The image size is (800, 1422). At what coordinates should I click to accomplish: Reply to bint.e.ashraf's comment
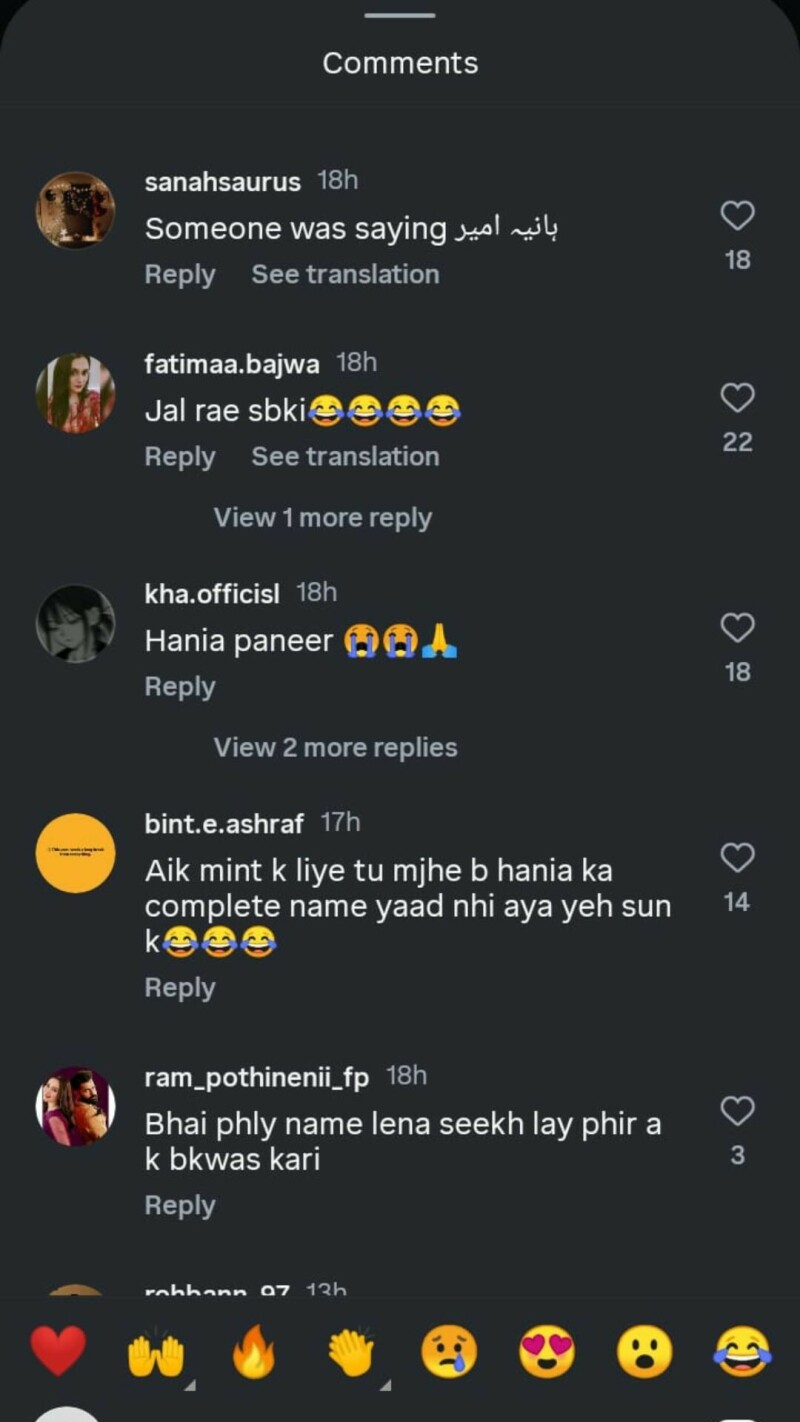click(x=180, y=988)
